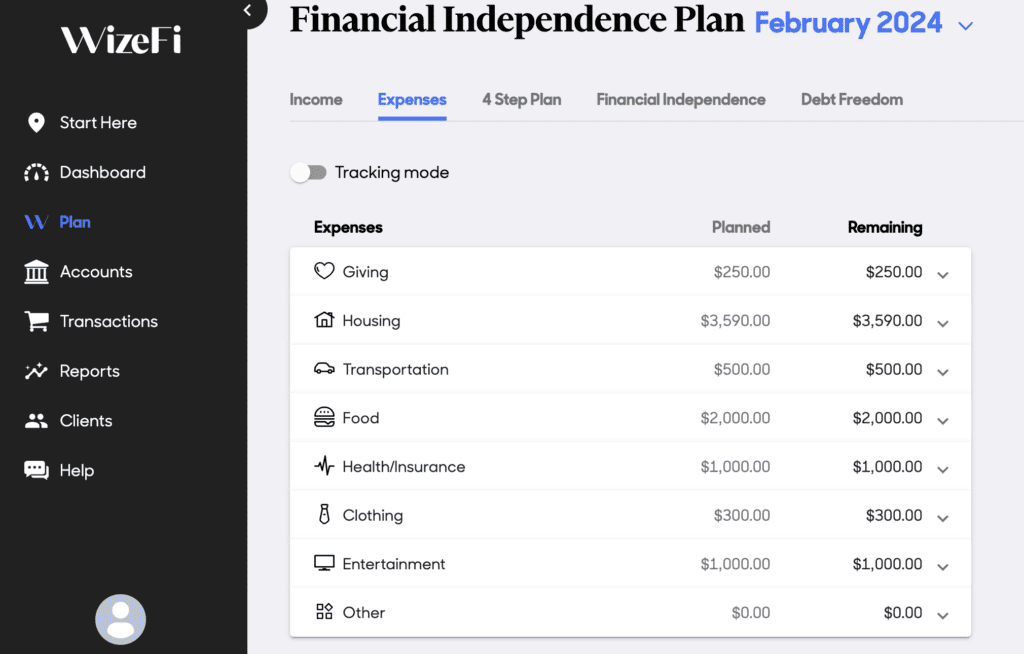Expand the Transportation expense row chevron
The image size is (1024, 654).
[943, 372]
